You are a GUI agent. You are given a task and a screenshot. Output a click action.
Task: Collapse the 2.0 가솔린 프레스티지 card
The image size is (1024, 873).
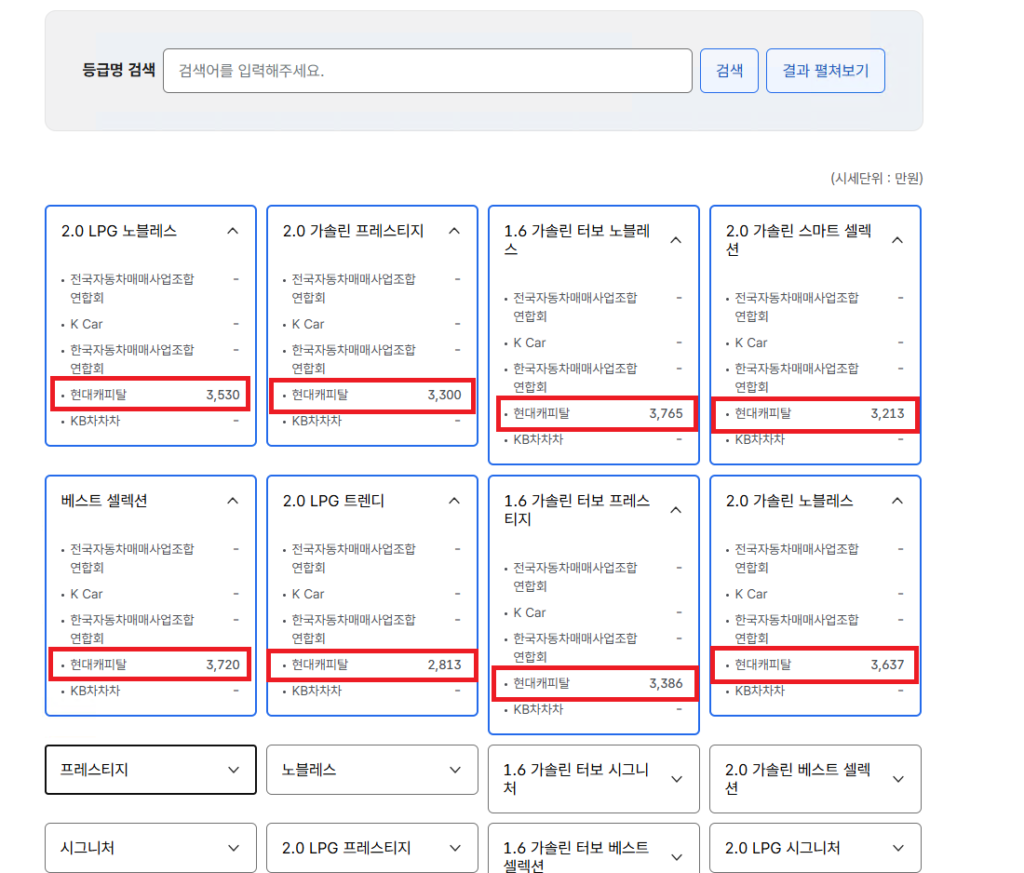455,231
